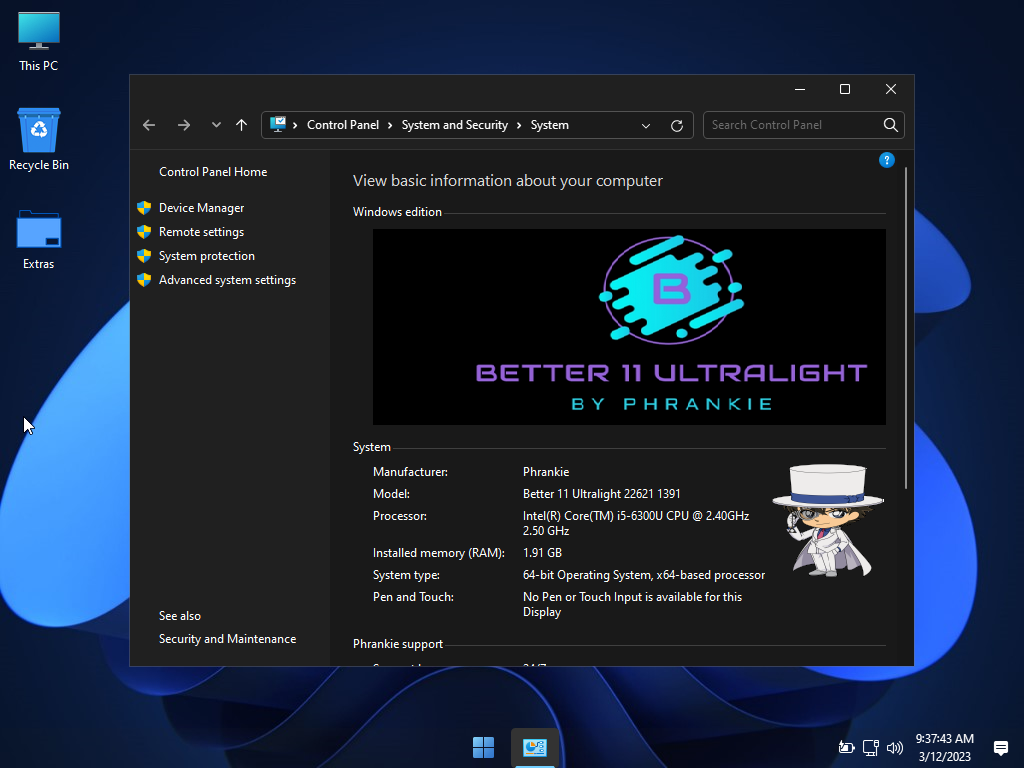Expand chevron after Control Panel breadcrumb

click(390, 125)
